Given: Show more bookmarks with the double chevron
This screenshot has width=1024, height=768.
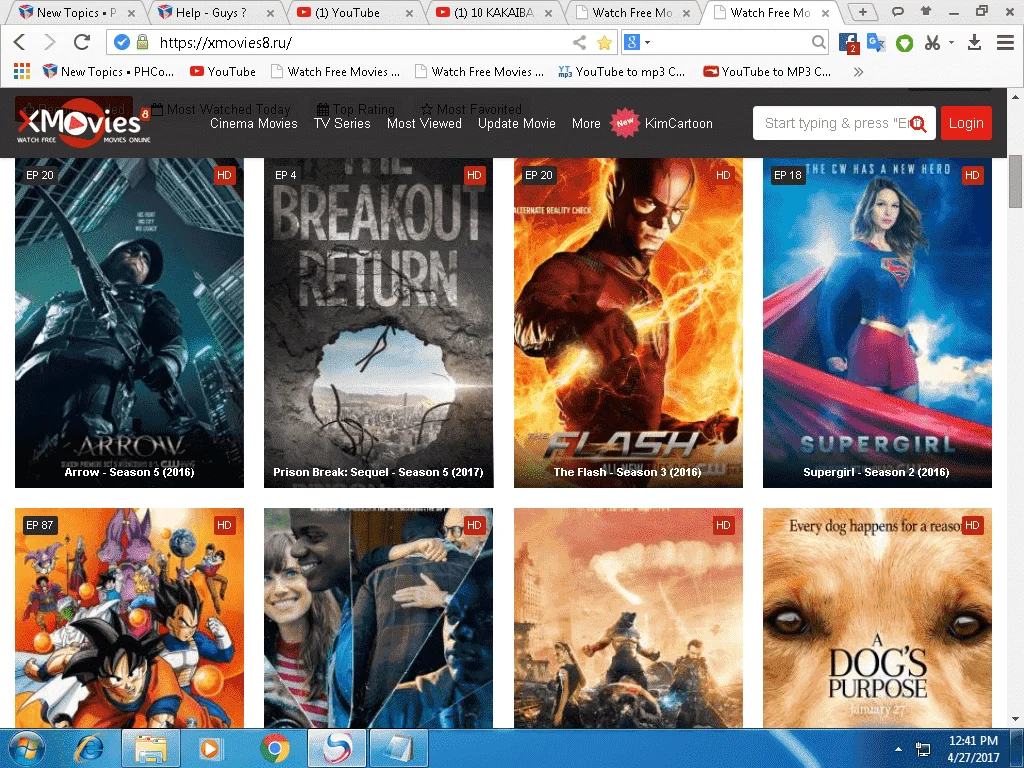Looking at the screenshot, I should pos(858,72).
